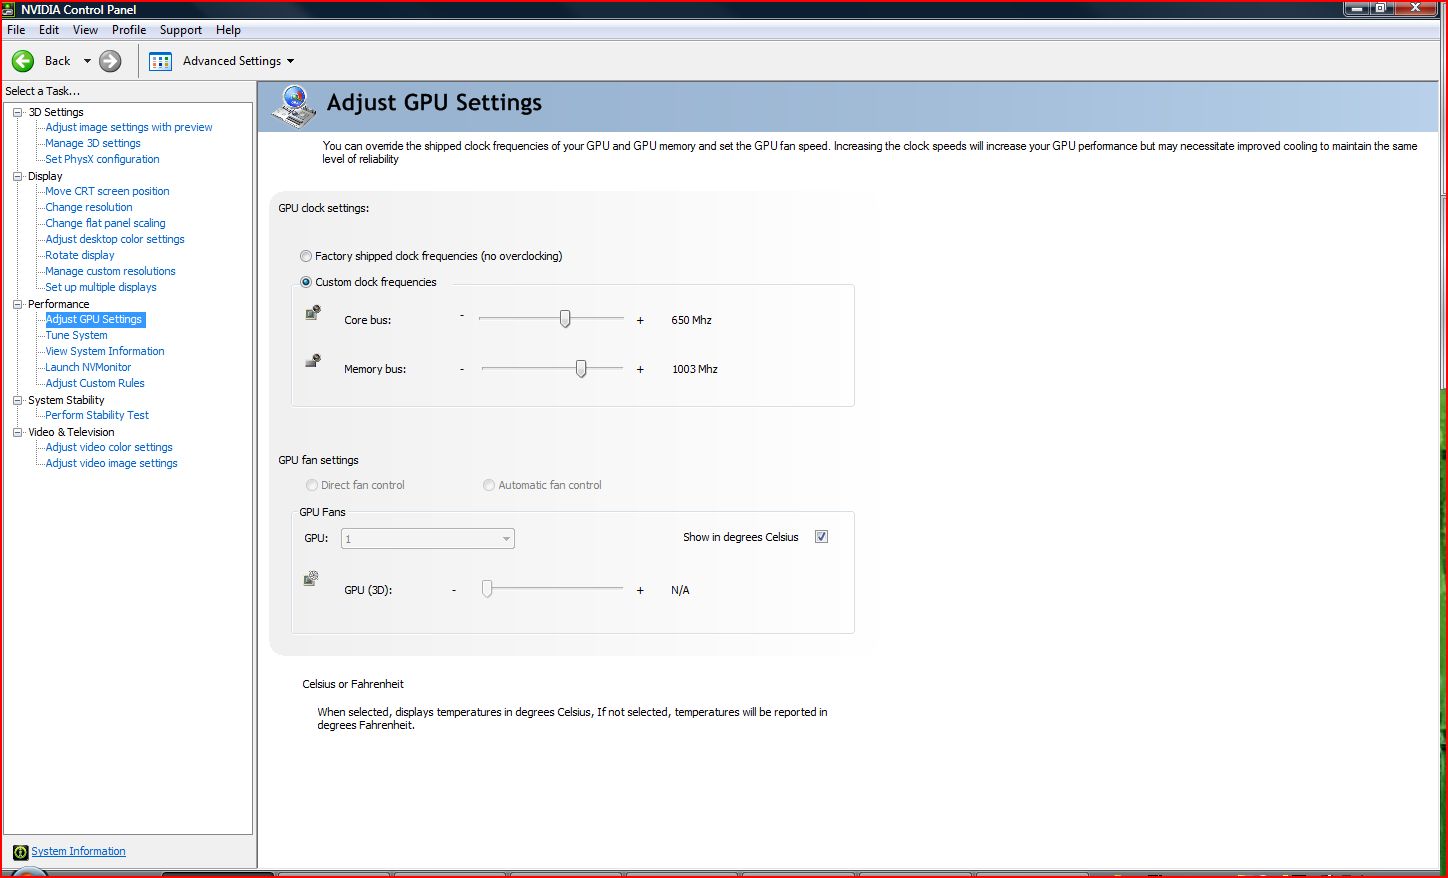Click the Core bus clock icon
This screenshot has height=878, width=1448.
[313, 313]
